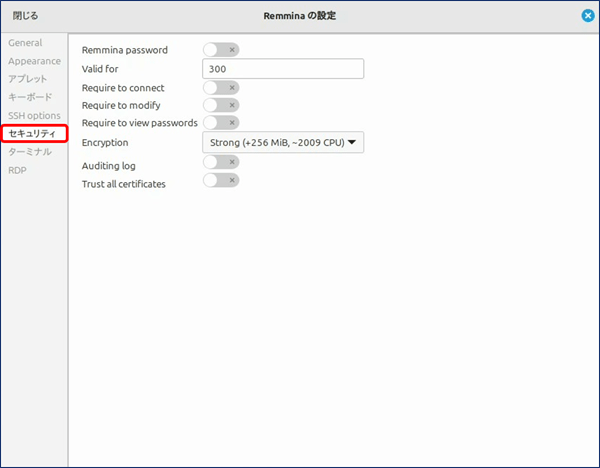The width and height of the screenshot is (600, 468).
Task: Turn on Require to view passwords switch
Action: [x=221, y=122]
